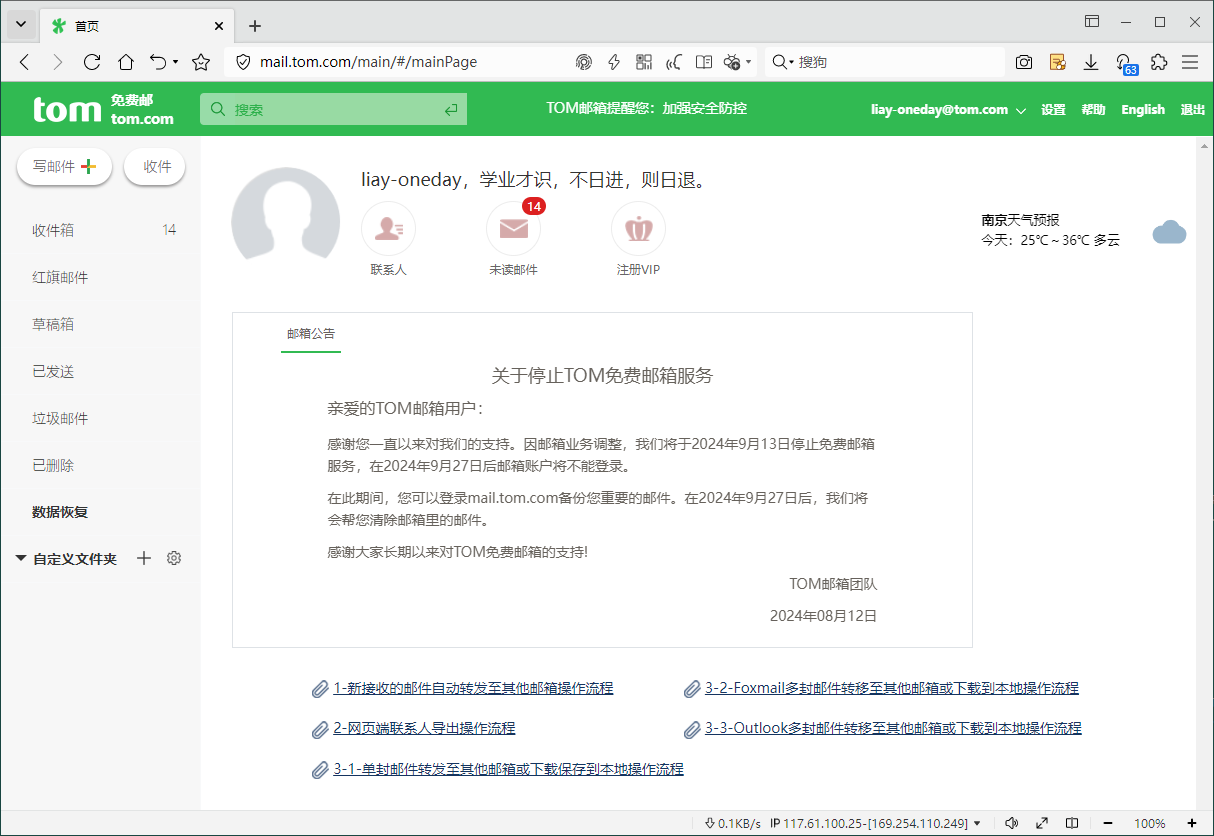Click the Register VIP (注册VIP) crown icon
The width and height of the screenshot is (1214, 836).
point(638,229)
